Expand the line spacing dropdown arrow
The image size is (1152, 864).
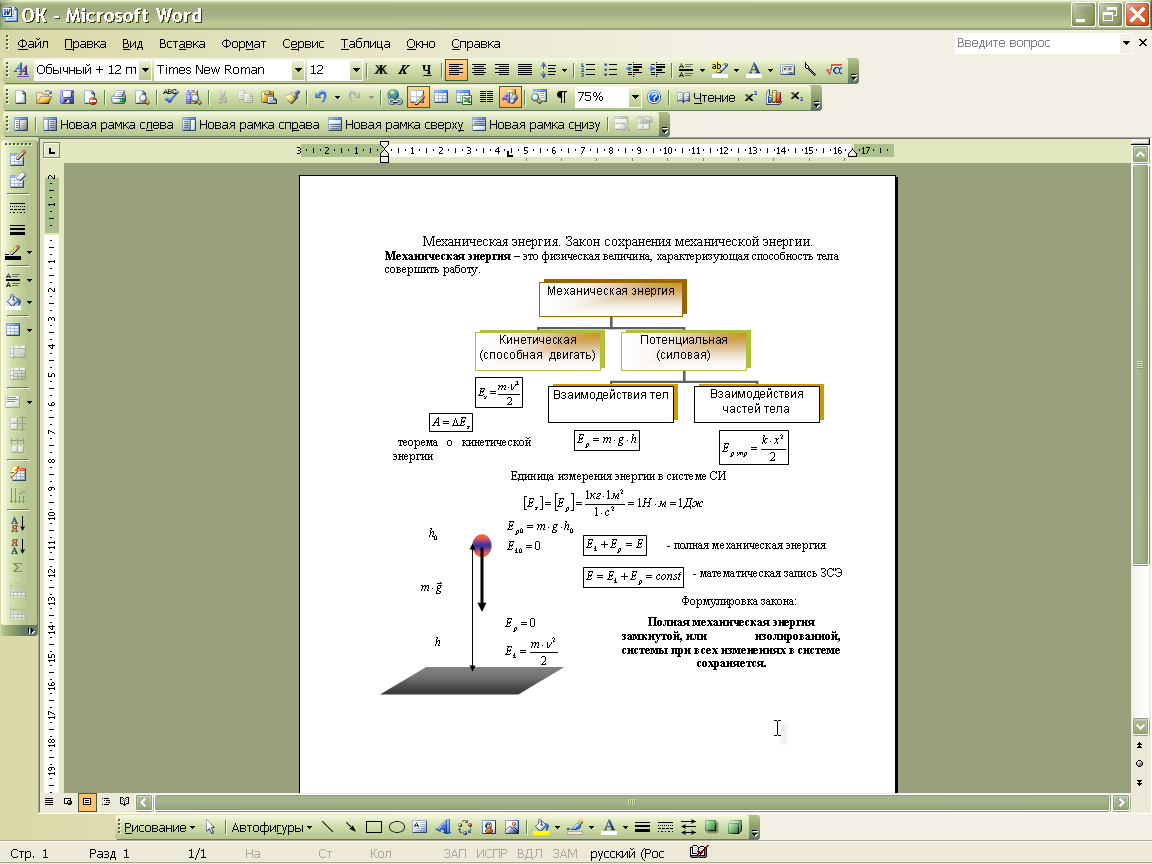[564, 70]
